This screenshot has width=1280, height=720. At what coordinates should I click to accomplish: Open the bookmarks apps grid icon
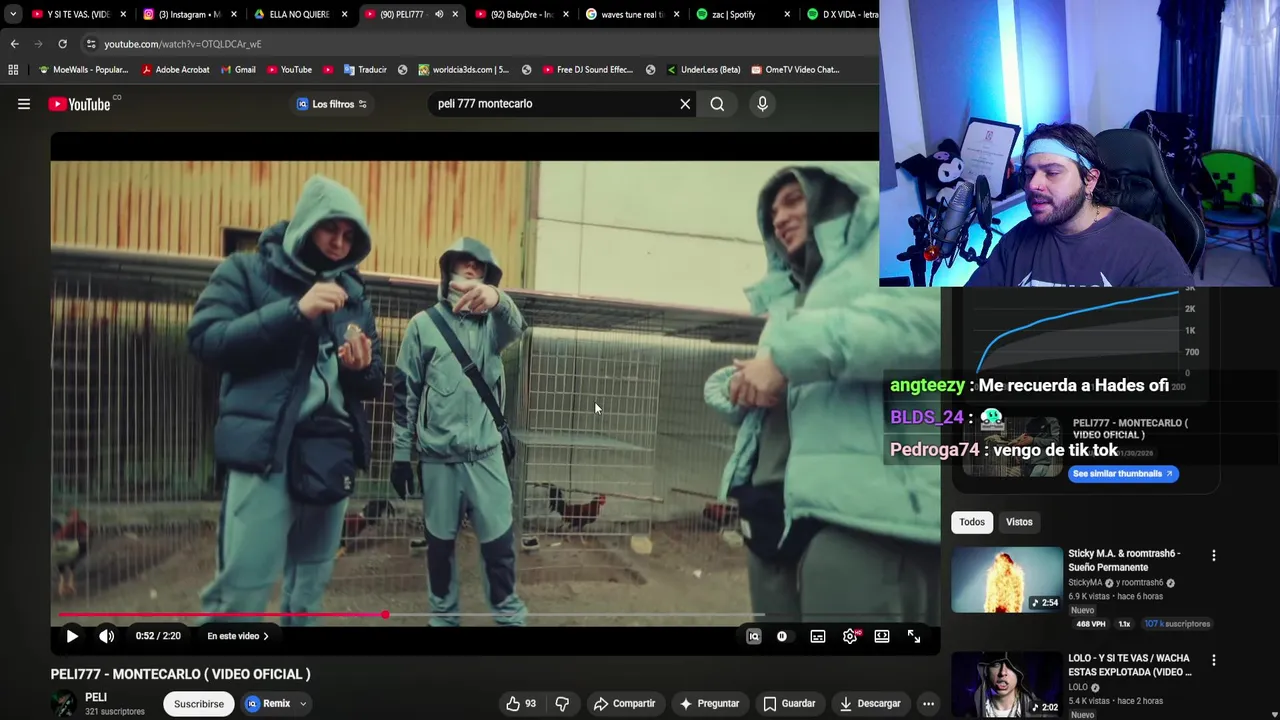(13, 70)
